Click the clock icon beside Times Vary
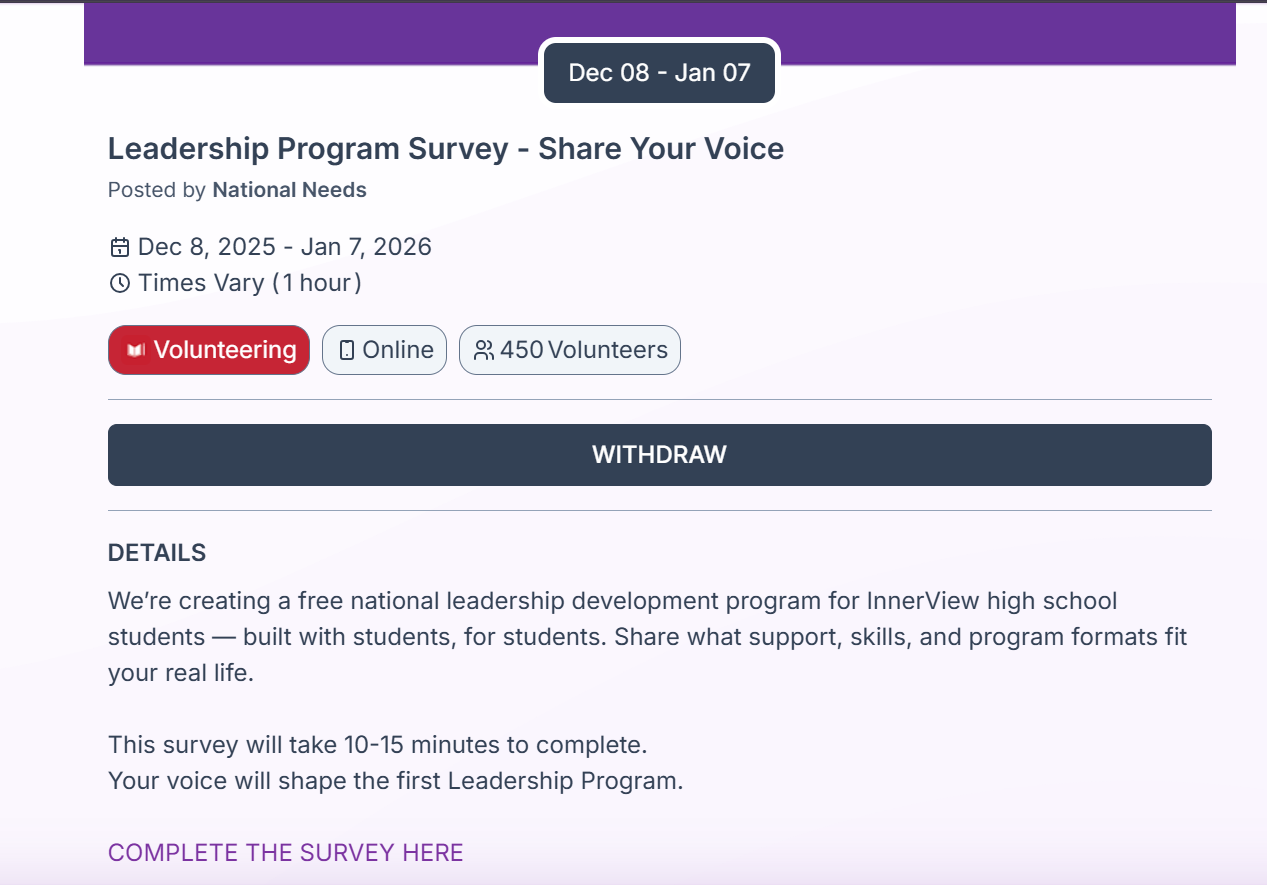 coord(120,283)
